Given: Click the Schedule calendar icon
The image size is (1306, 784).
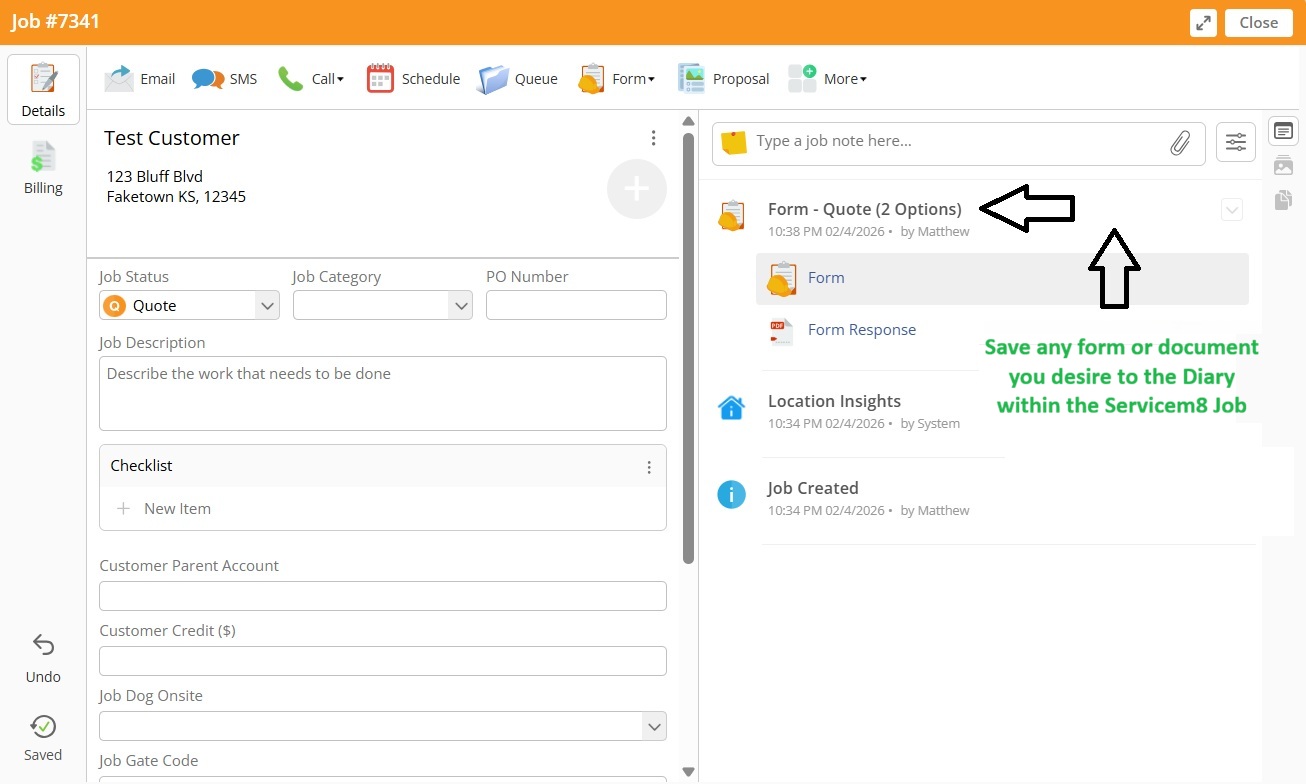Looking at the screenshot, I should 380,79.
